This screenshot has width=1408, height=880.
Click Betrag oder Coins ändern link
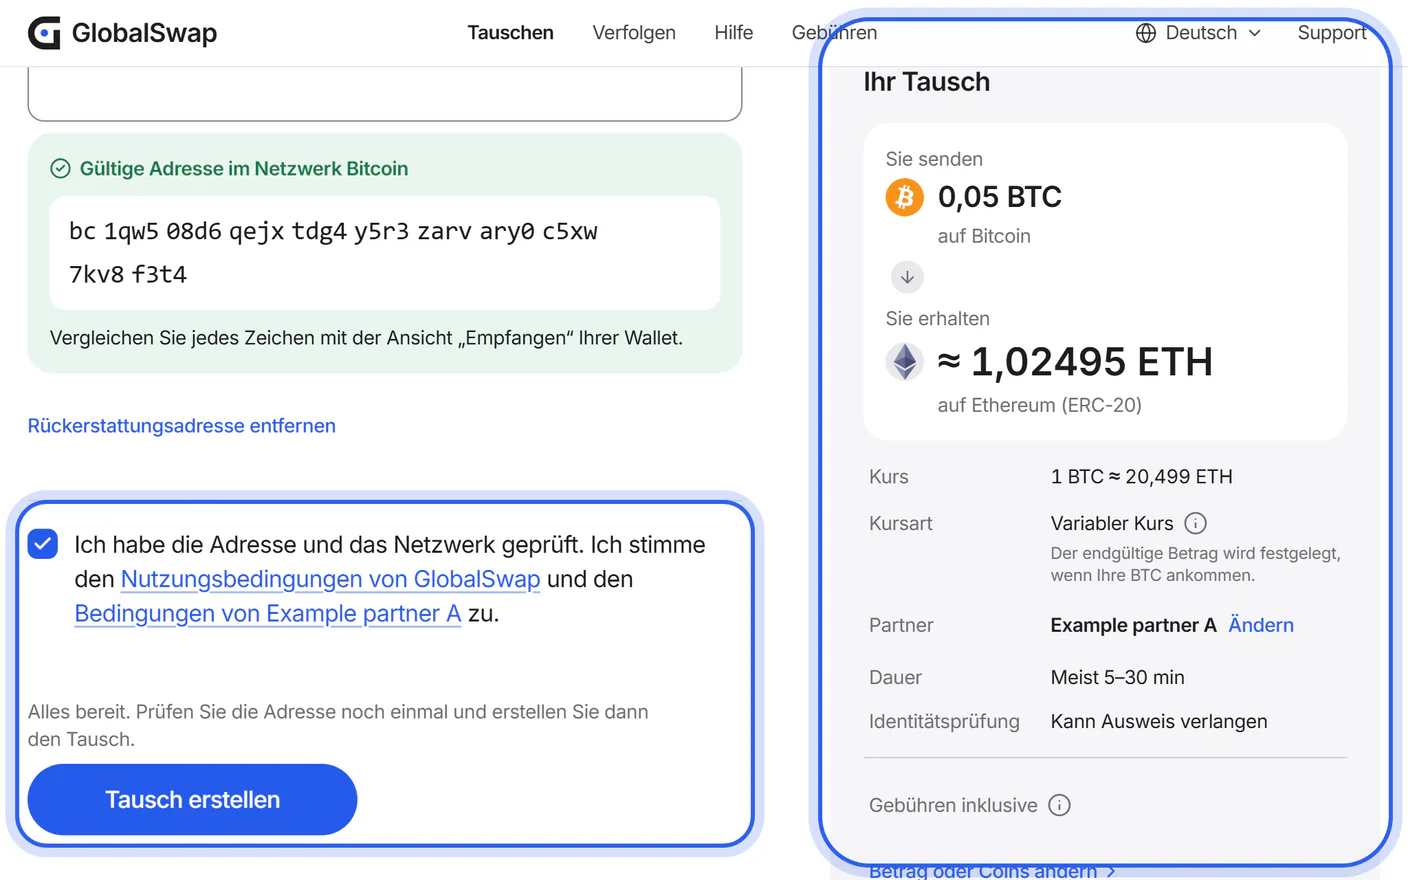pyautogui.click(x=992, y=871)
